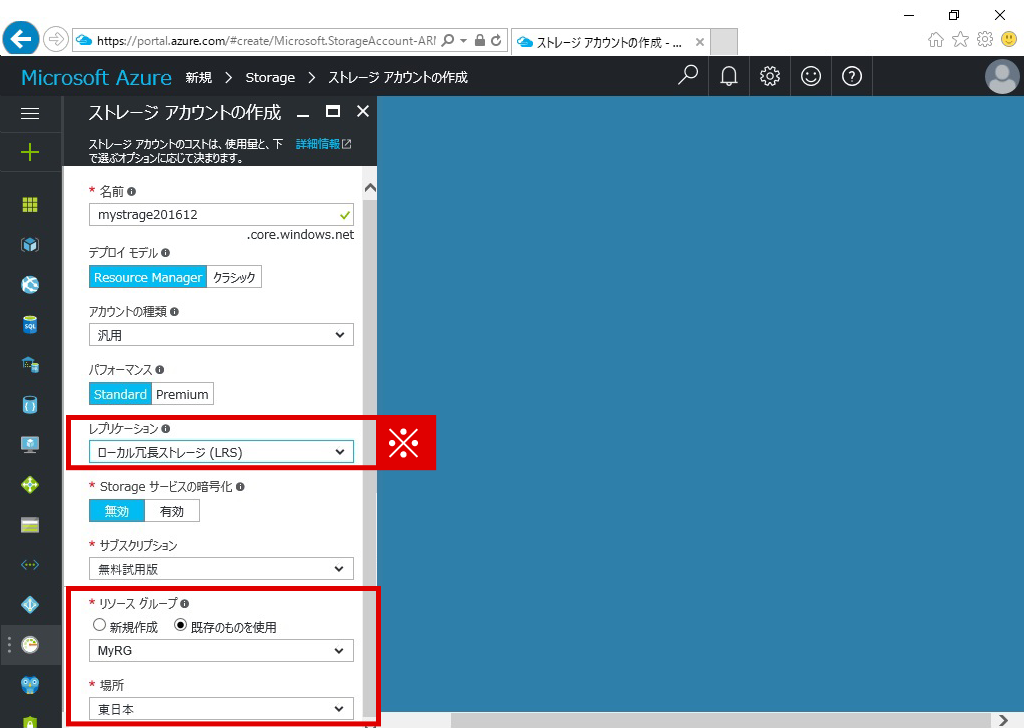Open Virtual machines monitor icon in sidebar
This screenshot has width=1024, height=728.
[x=30, y=445]
